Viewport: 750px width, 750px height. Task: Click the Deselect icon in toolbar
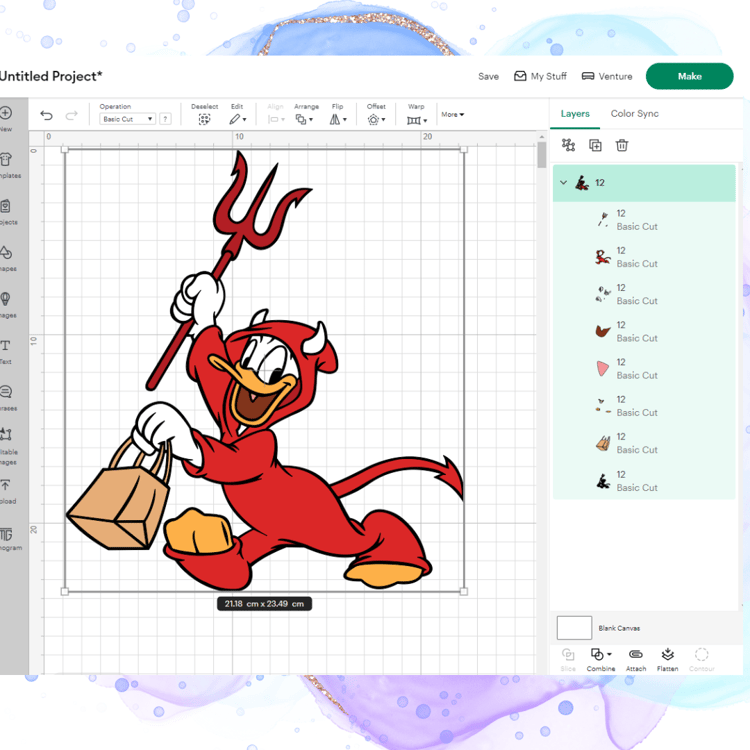[x=204, y=119]
